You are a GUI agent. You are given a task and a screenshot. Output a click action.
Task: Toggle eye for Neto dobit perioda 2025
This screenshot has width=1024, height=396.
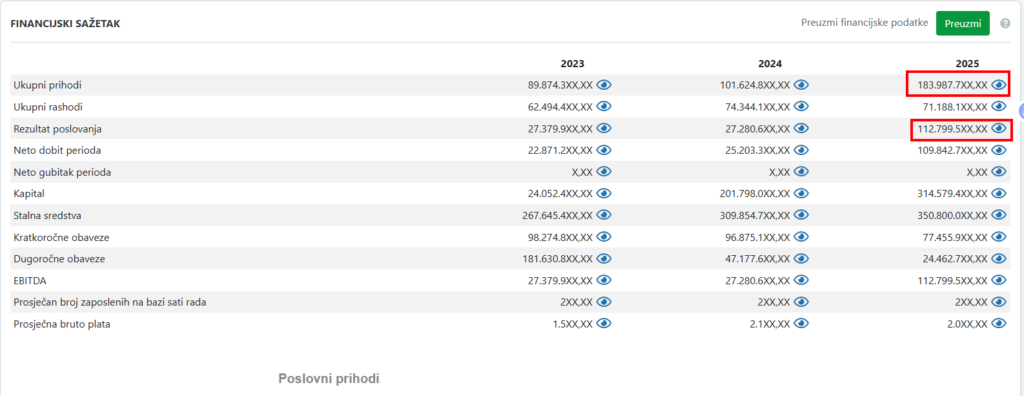click(999, 150)
